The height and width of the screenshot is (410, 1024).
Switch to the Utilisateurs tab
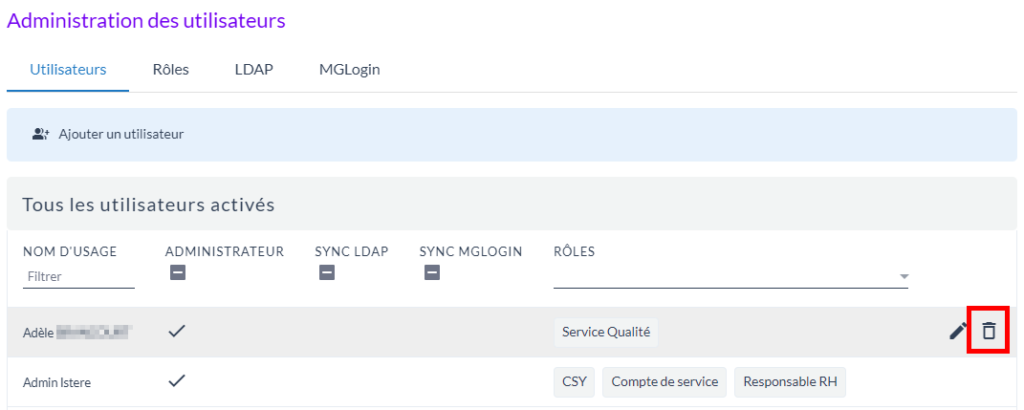point(68,69)
